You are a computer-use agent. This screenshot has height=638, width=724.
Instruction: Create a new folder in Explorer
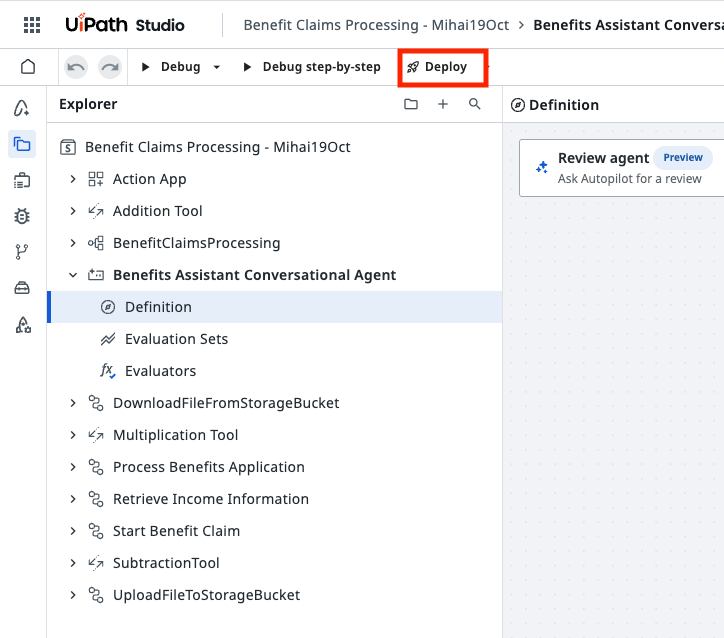(411, 104)
